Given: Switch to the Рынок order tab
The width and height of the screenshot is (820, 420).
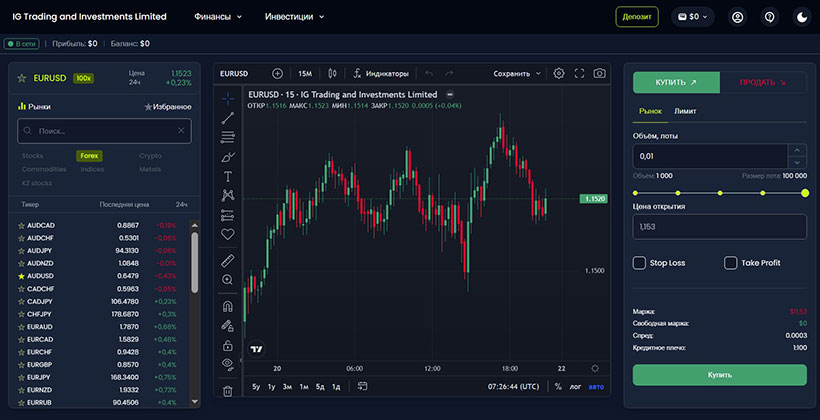Looking at the screenshot, I should coord(650,111).
